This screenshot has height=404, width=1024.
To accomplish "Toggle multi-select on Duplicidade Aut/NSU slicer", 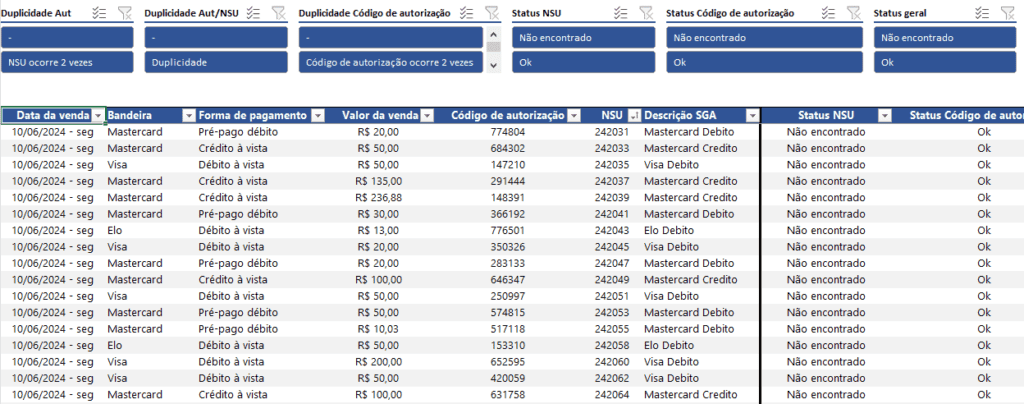I will [x=253, y=13].
